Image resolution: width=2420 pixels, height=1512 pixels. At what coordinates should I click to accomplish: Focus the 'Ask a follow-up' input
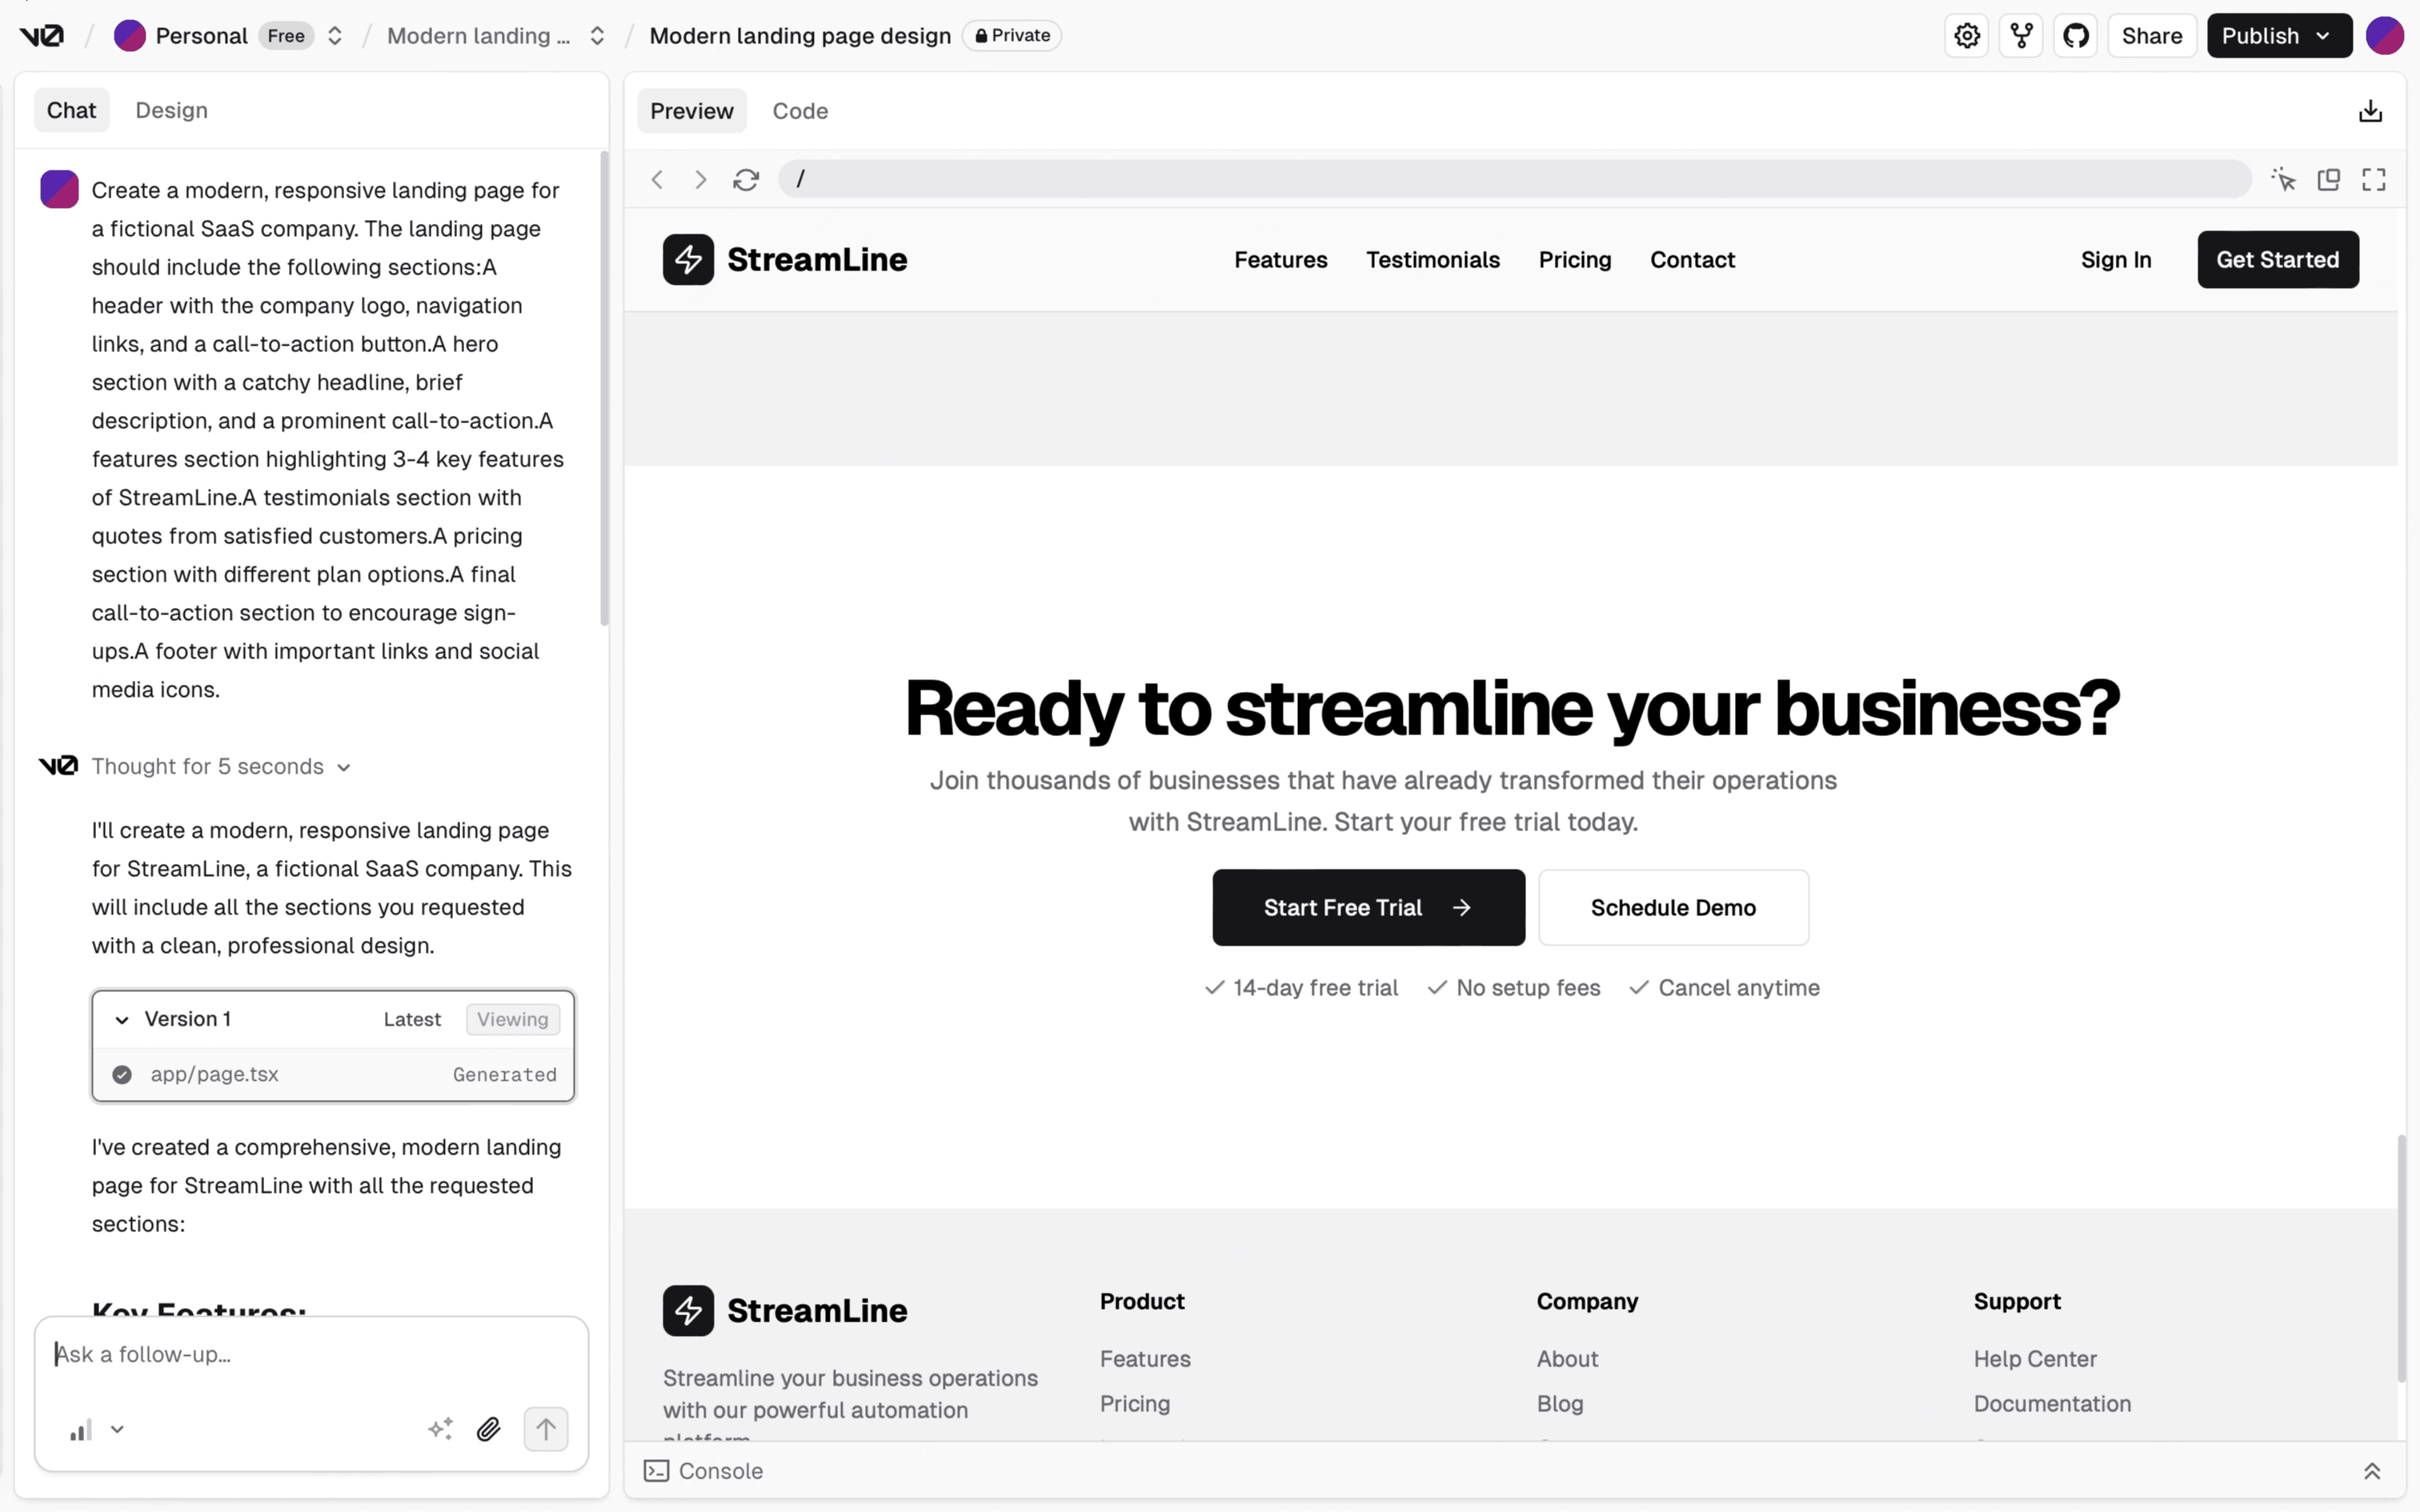310,1355
